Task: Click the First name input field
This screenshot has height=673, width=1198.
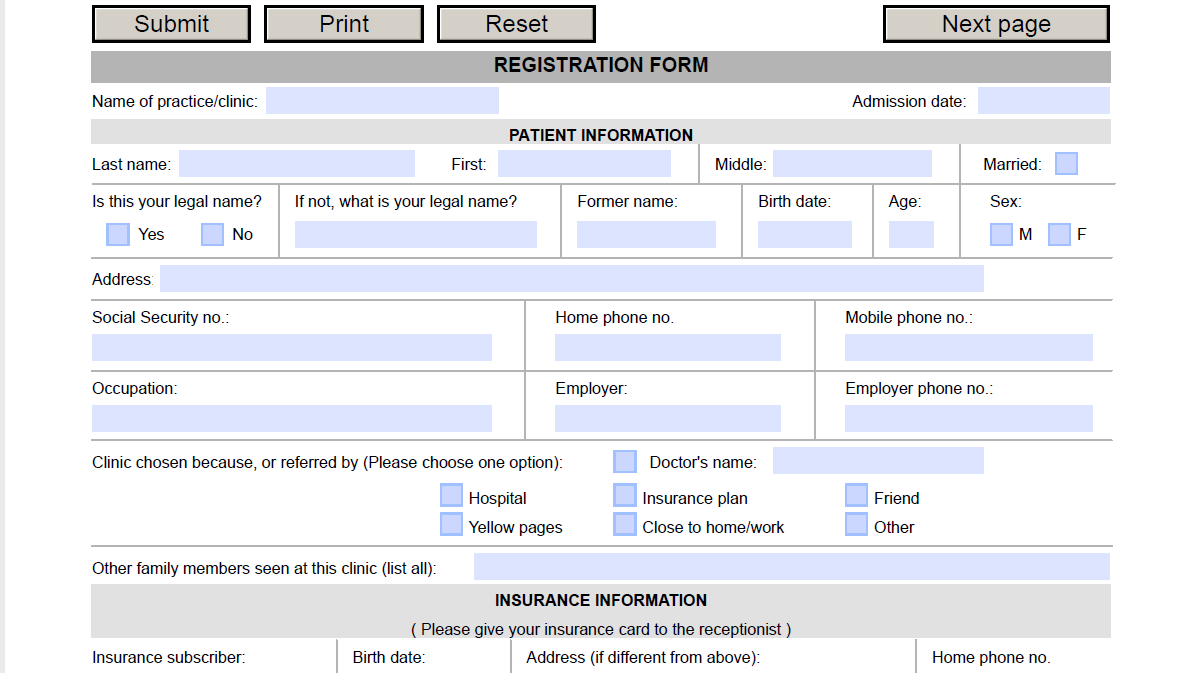Action: click(x=584, y=163)
